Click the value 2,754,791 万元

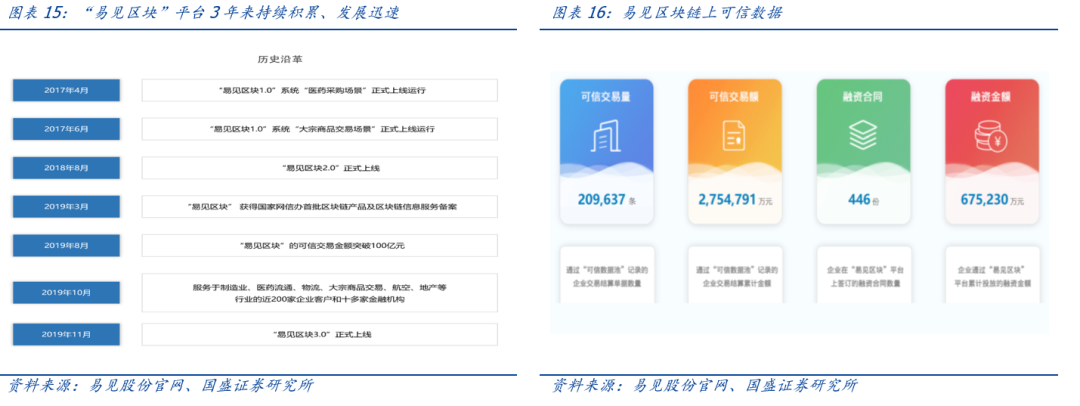pyautogui.click(x=735, y=200)
